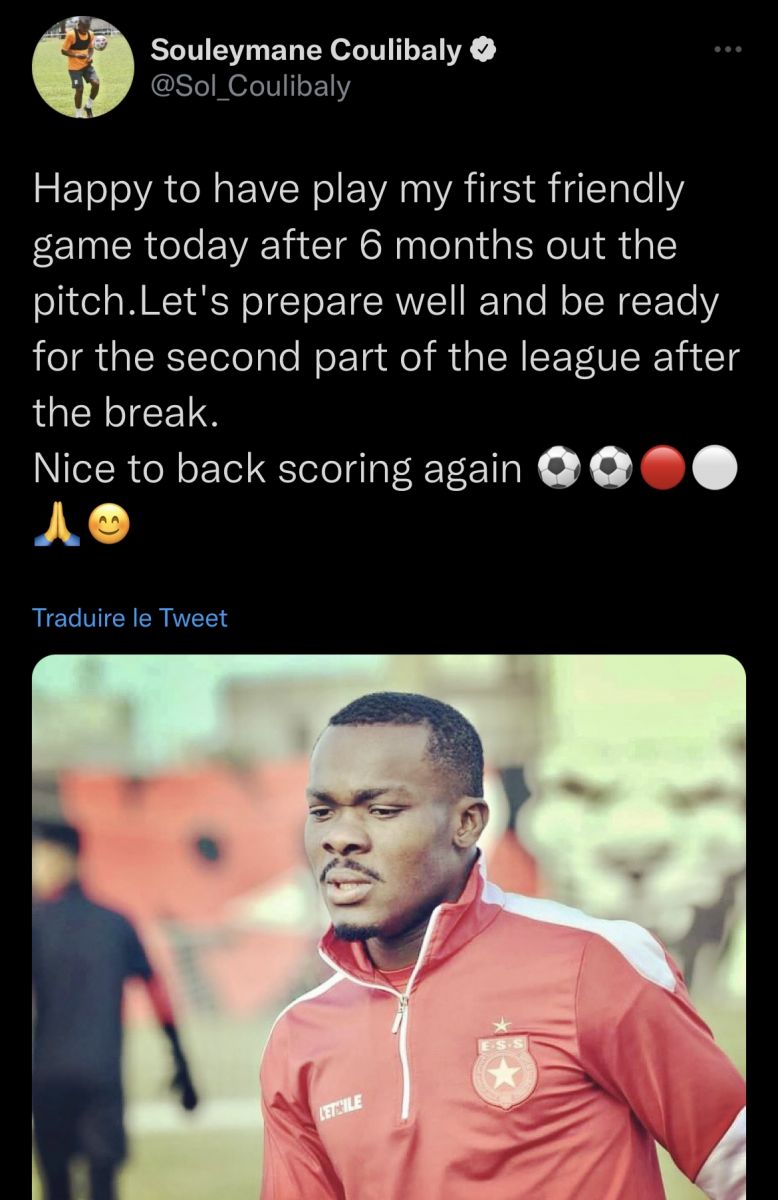Click the praying hands emoji
The width and height of the screenshot is (778, 1200).
tap(56, 523)
